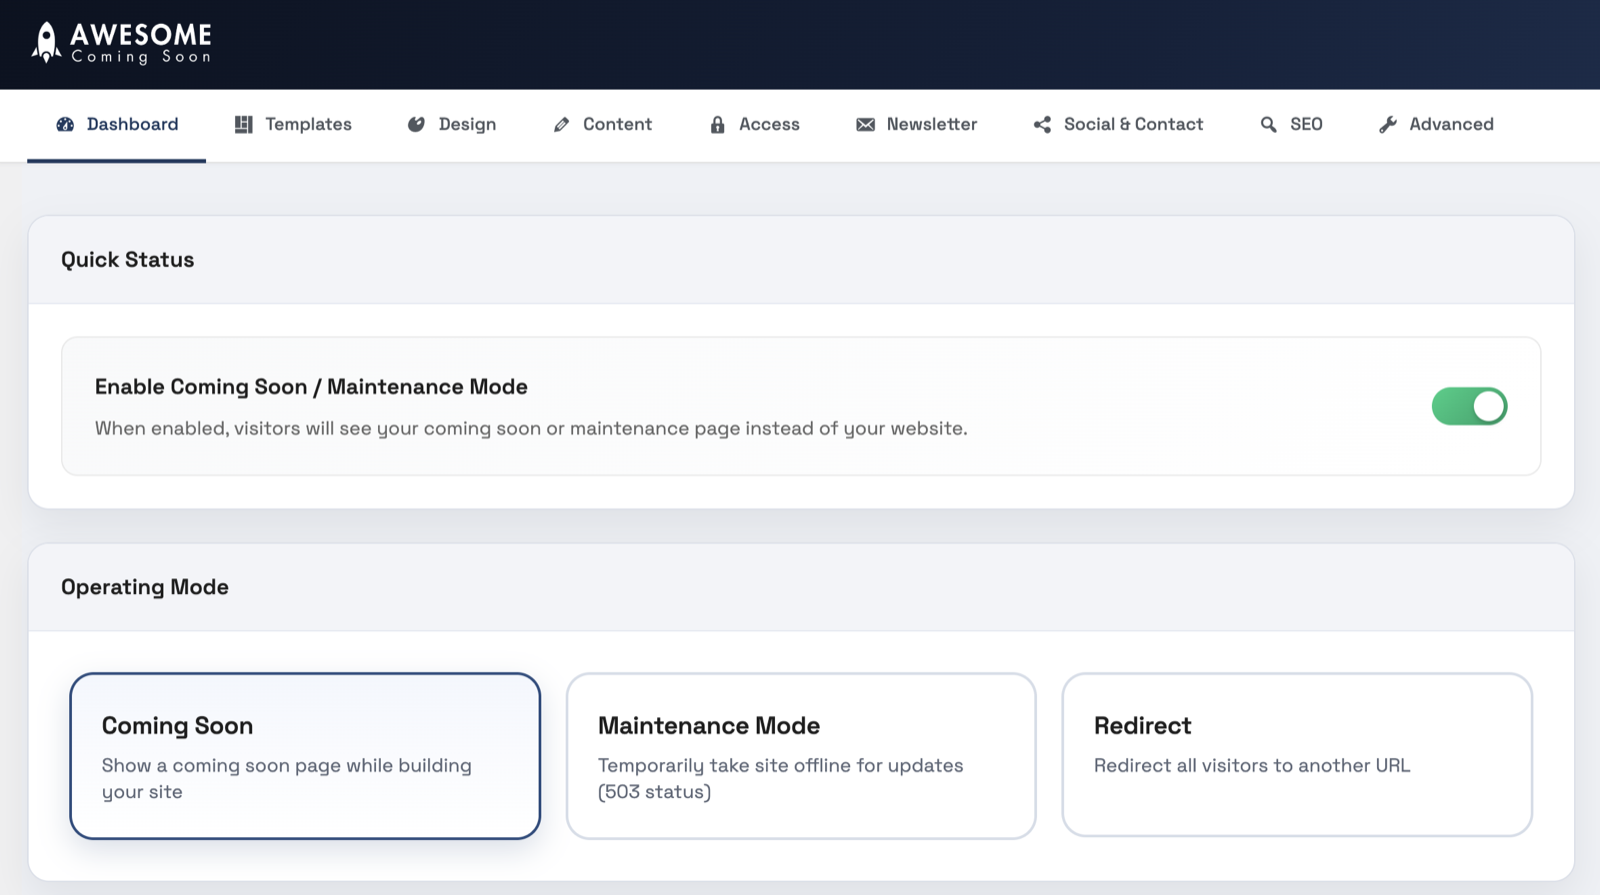Click the Dashboard gauge icon

pos(65,124)
